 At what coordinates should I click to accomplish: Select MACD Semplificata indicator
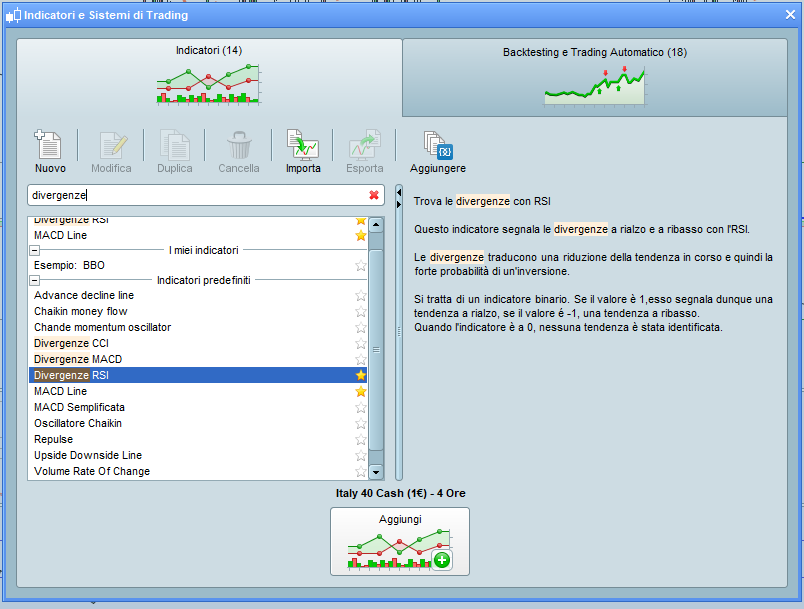198,408
